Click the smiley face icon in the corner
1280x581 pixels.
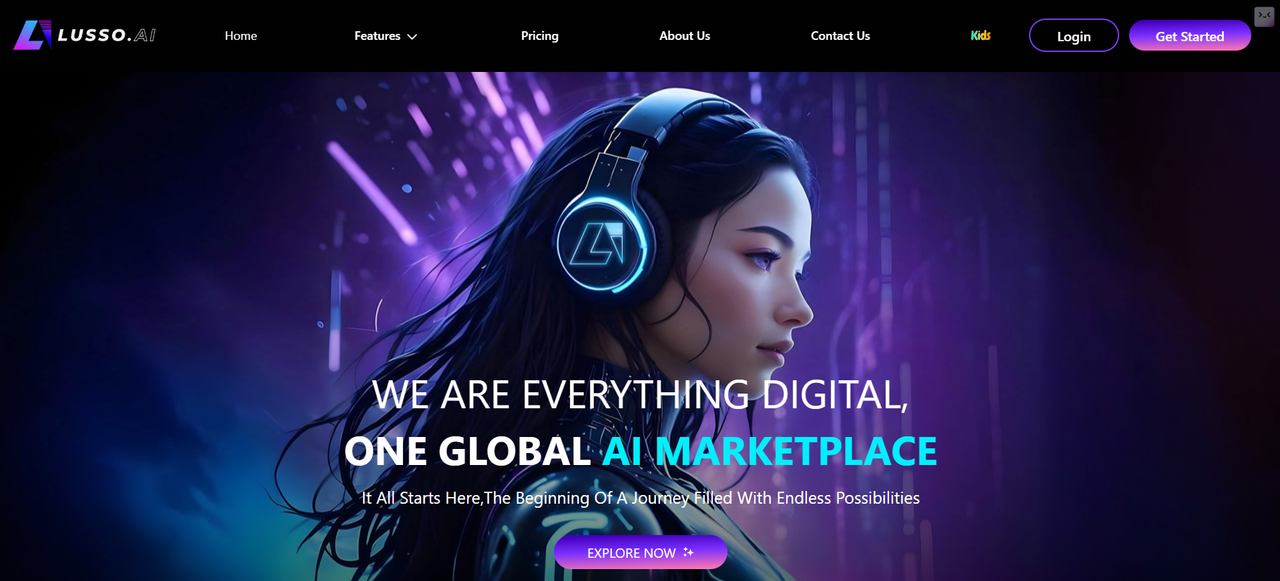point(1264,16)
